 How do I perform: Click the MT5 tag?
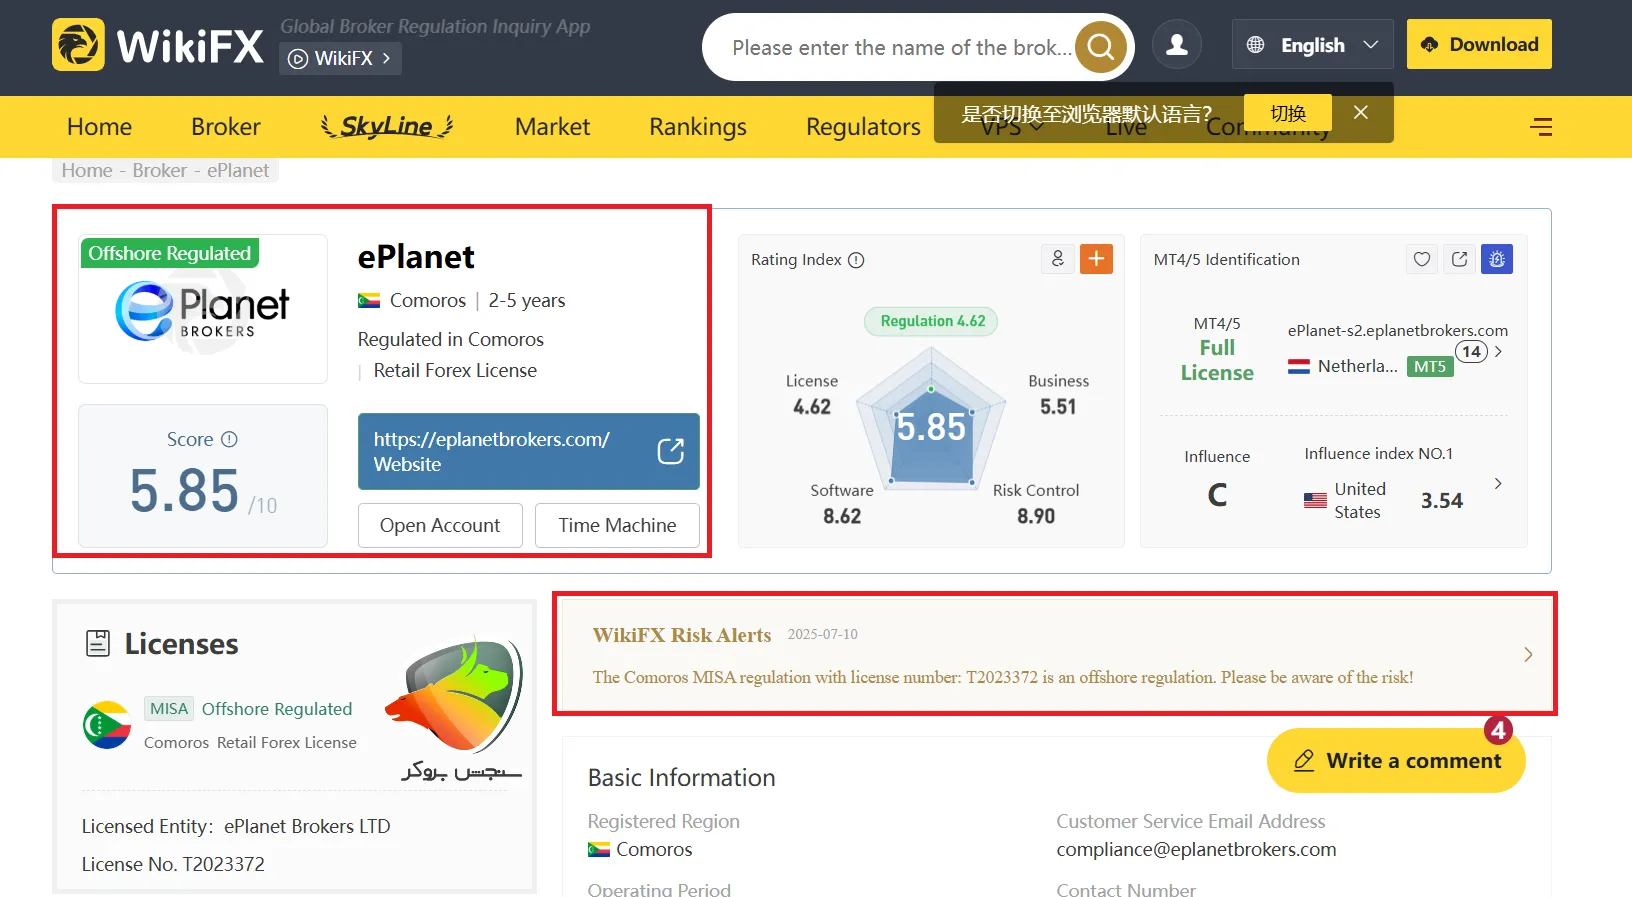coord(1430,367)
